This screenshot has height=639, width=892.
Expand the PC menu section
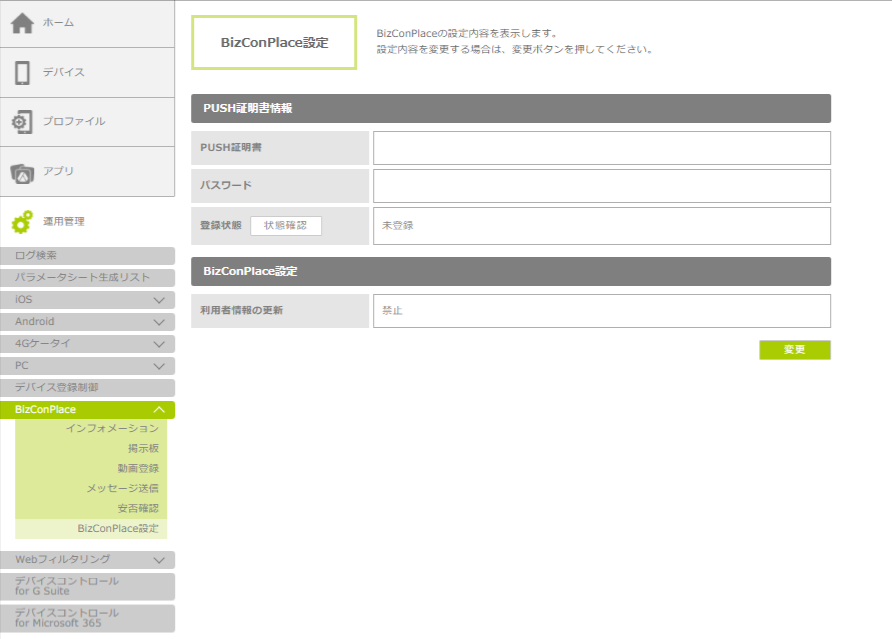tap(158, 366)
